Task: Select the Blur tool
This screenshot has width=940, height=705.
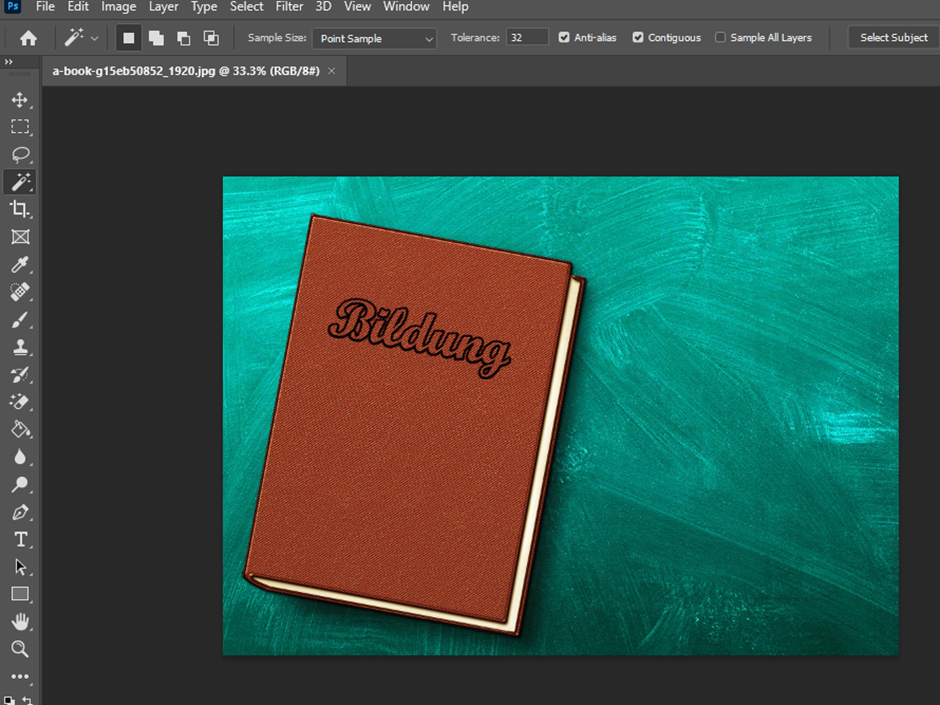Action: (20, 457)
